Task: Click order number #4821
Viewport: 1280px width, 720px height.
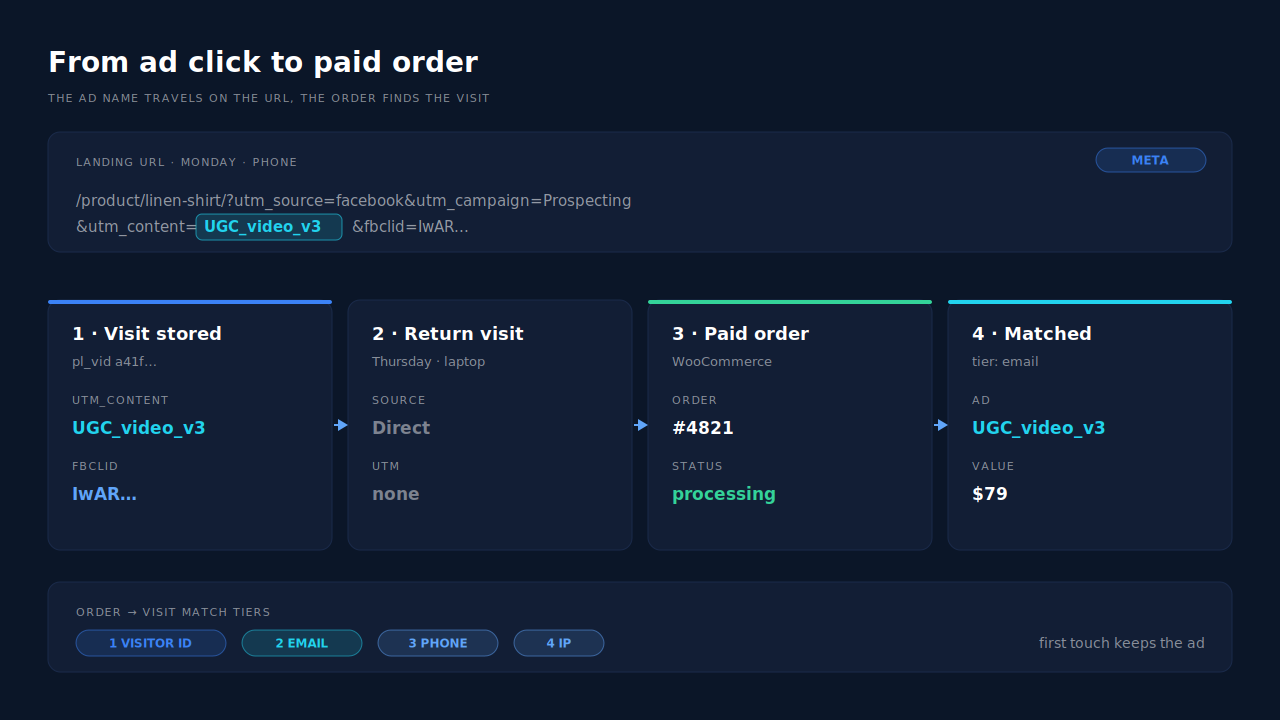Action: coord(703,428)
